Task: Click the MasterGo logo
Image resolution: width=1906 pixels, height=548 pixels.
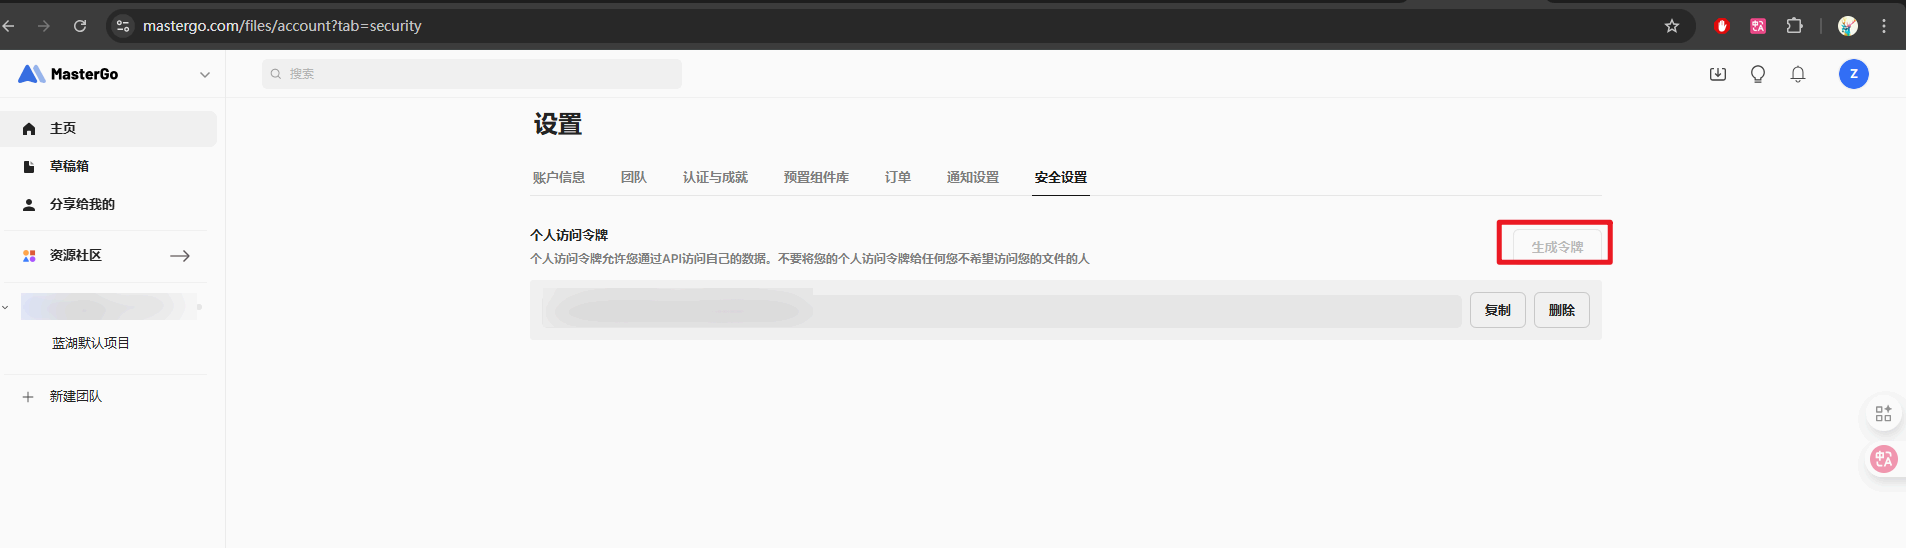Action: [68, 74]
